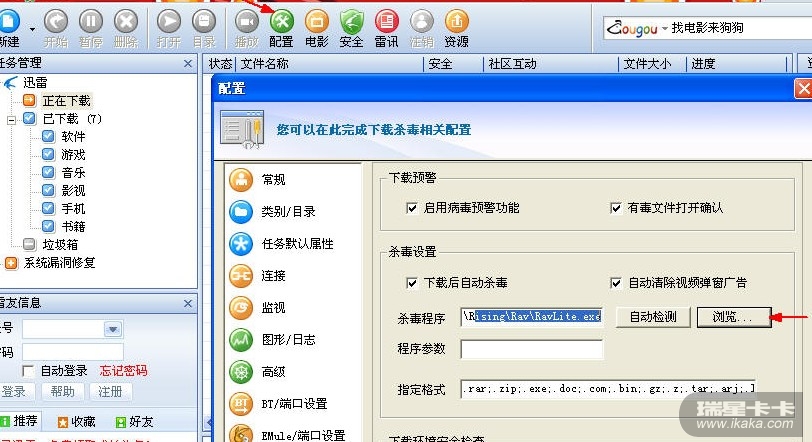Screen dimensions: 812x442
Task: Switch to the 好友 tab
Action: click(135, 422)
